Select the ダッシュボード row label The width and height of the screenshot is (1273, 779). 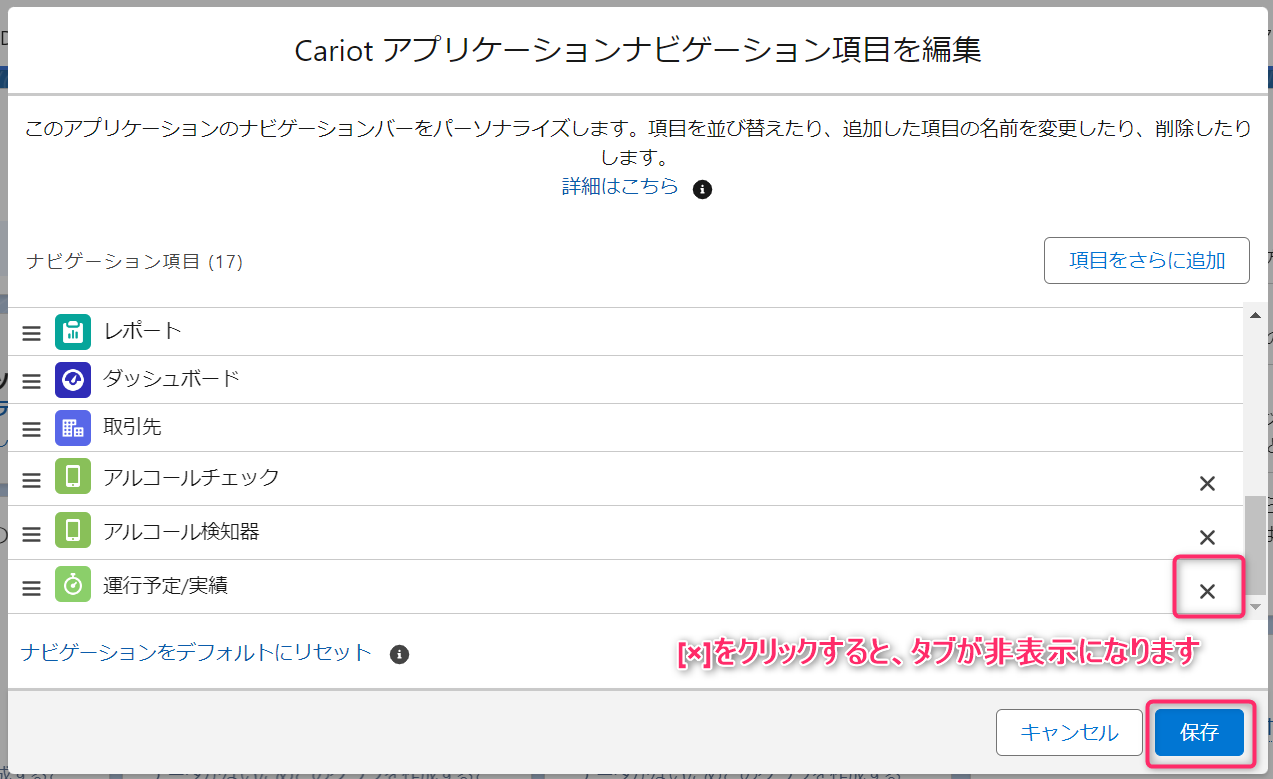point(171,378)
